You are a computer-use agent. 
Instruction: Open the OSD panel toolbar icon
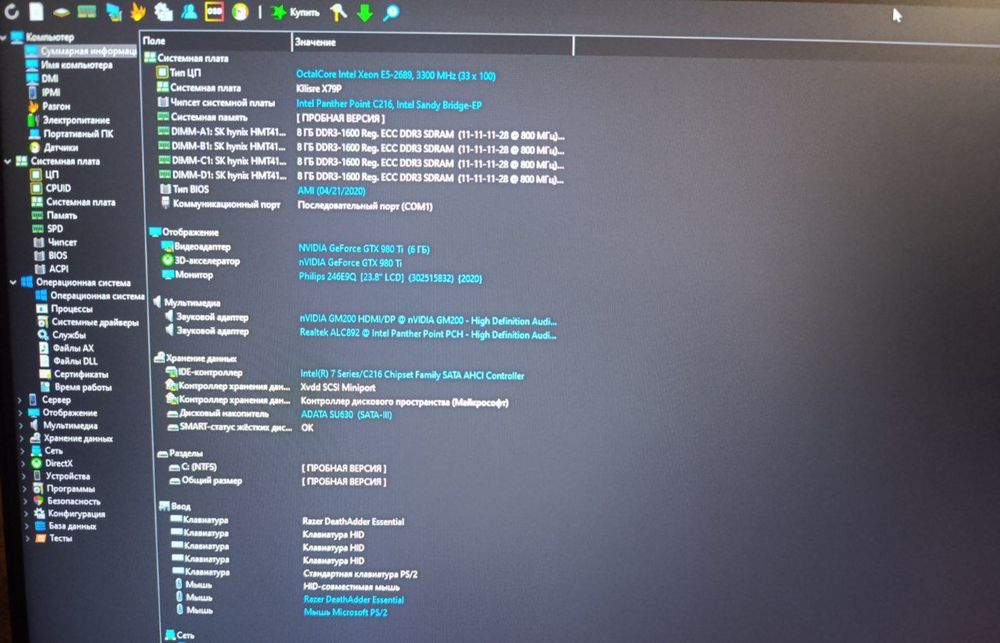[214, 11]
